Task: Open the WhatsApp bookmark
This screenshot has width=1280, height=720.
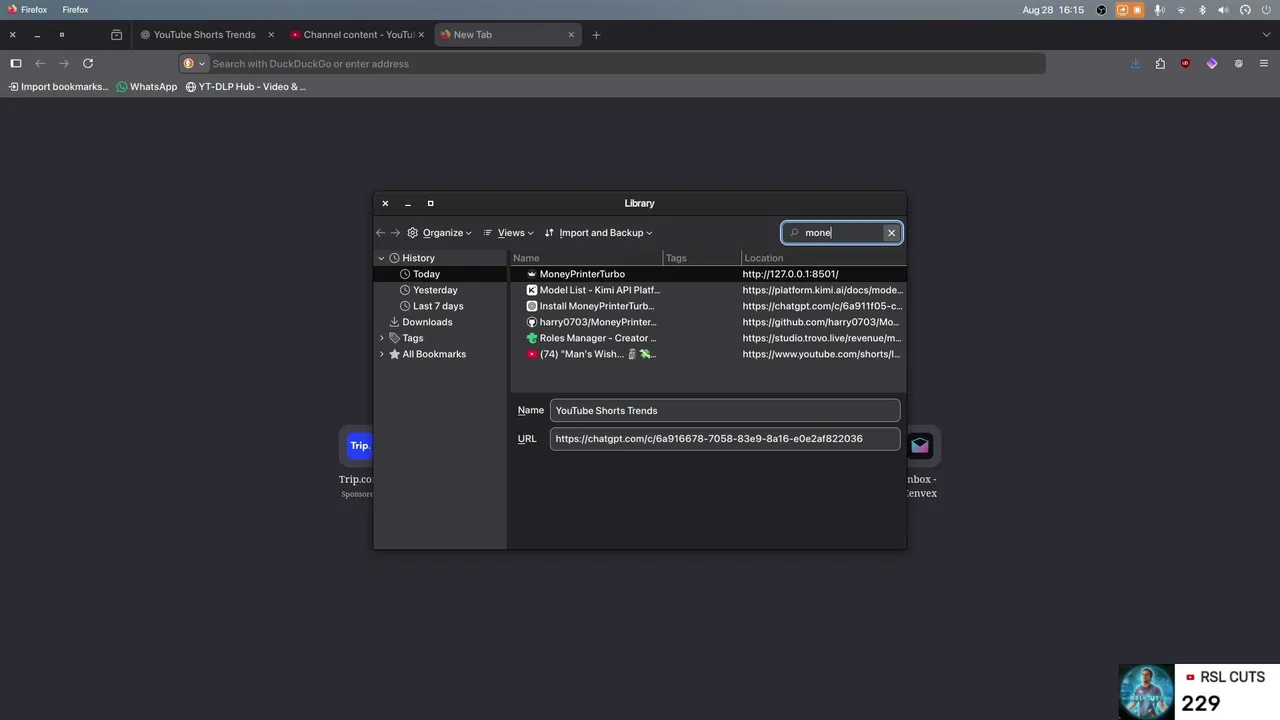Action: tap(147, 87)
